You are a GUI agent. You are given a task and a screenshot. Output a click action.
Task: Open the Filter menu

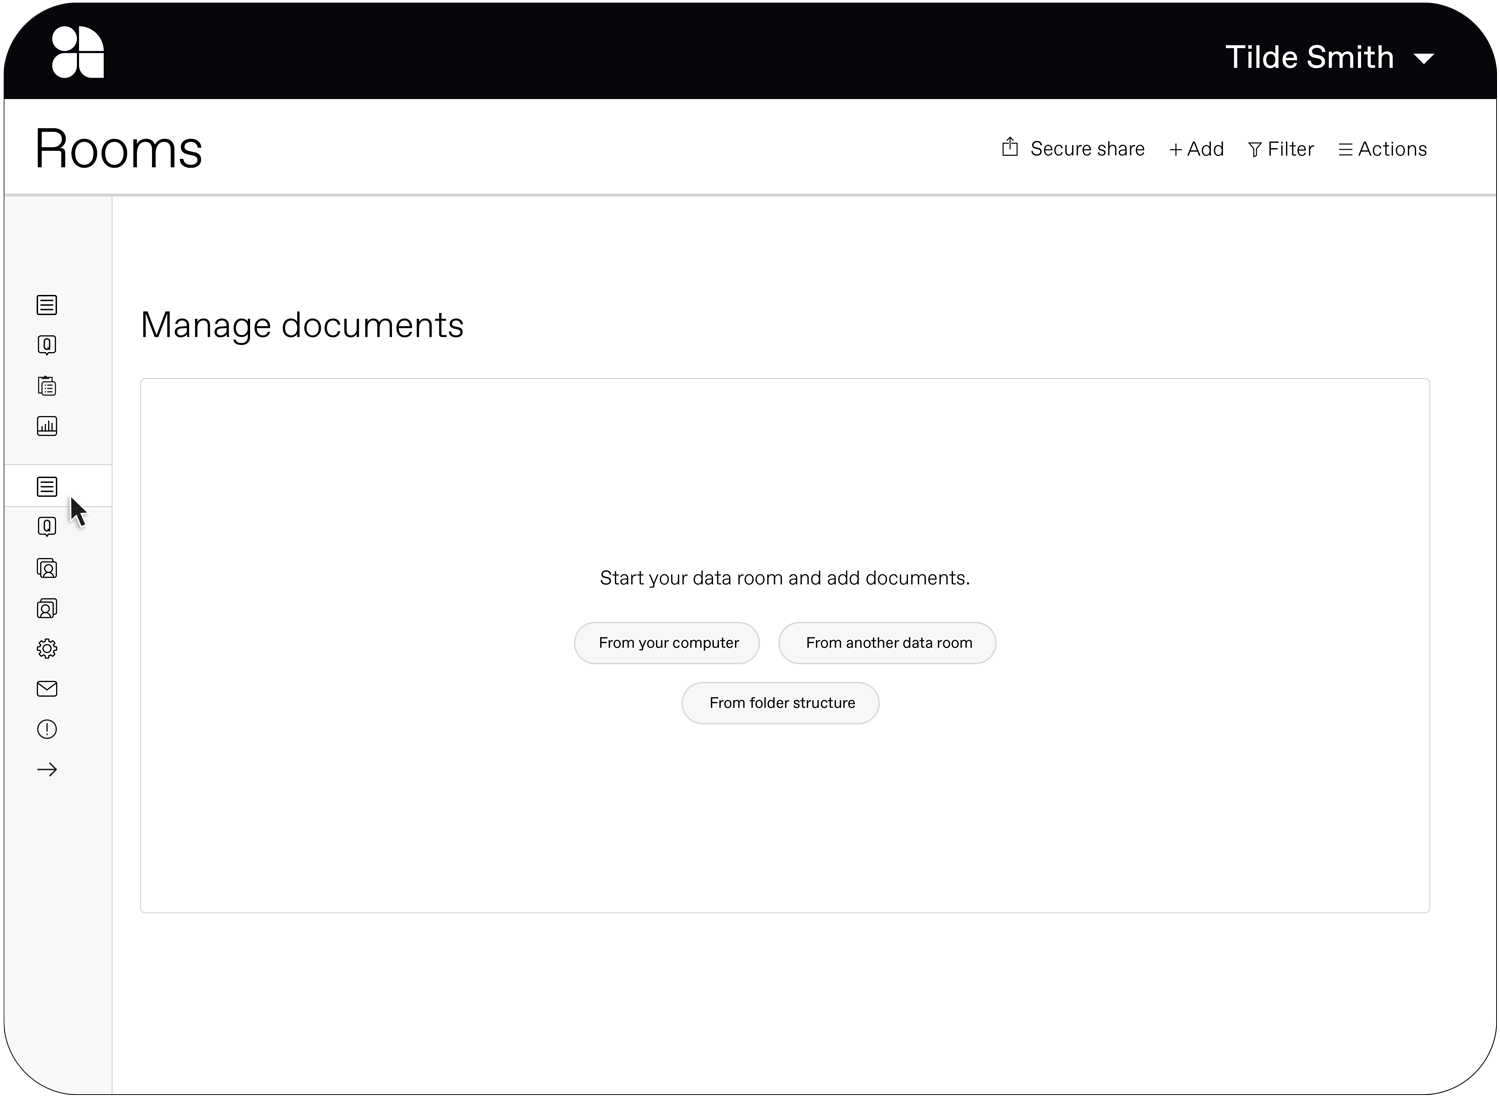pyautogui.click(x=1280, y=148)
